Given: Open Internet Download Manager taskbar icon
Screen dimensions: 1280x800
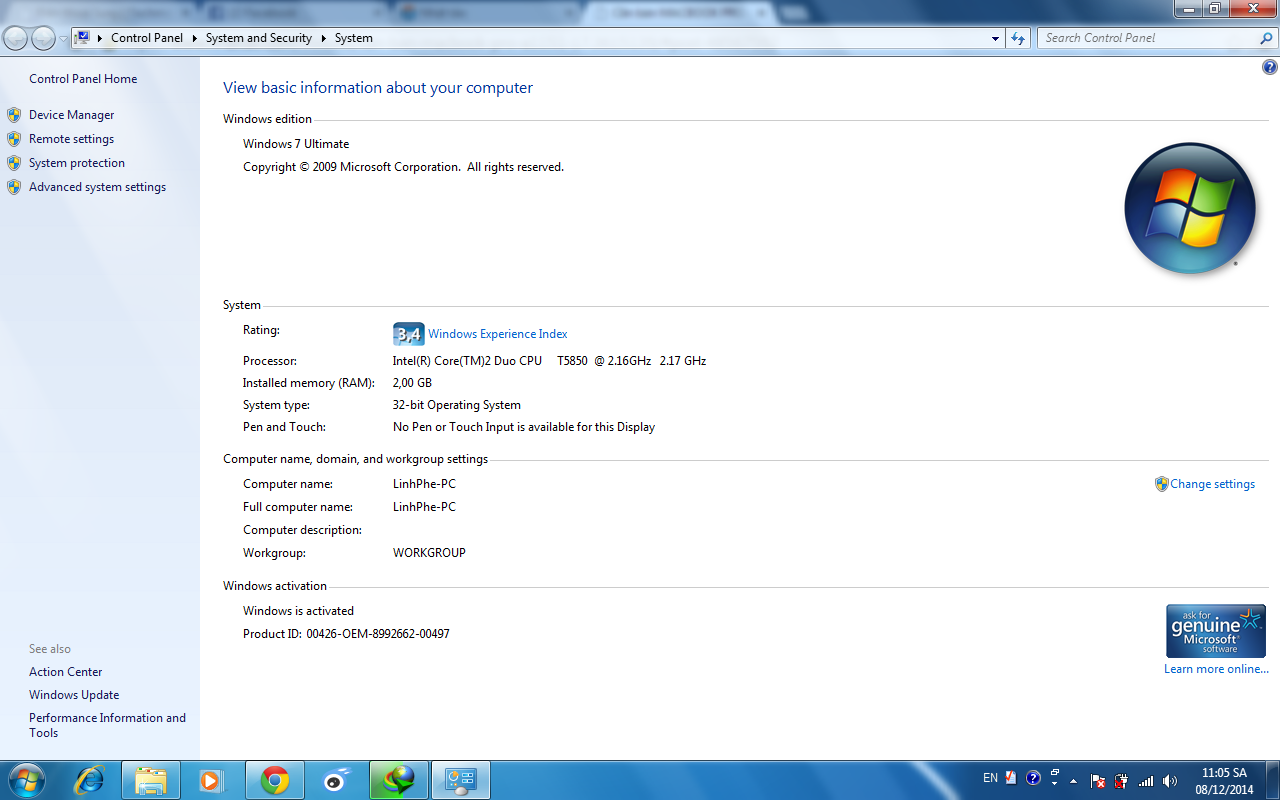Looking at the screenshot, I should click(399, 780).
